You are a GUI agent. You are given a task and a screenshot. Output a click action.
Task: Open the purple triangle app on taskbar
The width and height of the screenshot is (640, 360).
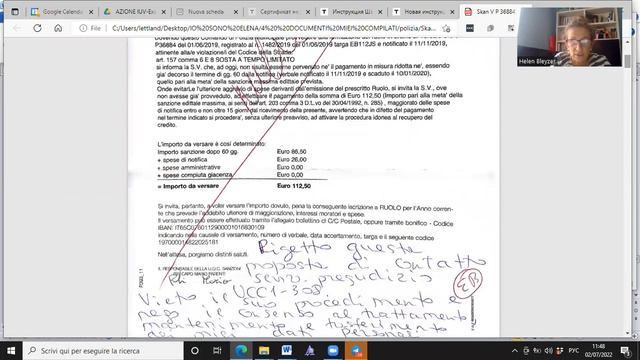click(x=310, y=351)
